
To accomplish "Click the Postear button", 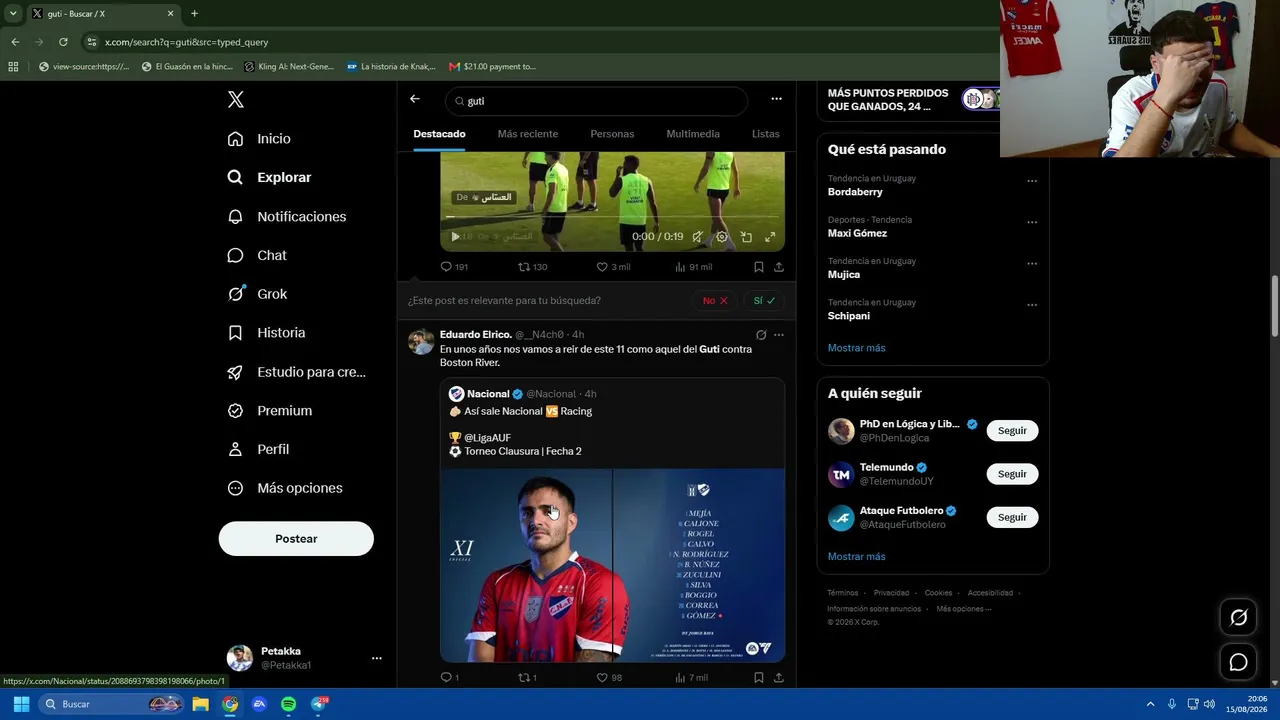I will pos(296,539).
